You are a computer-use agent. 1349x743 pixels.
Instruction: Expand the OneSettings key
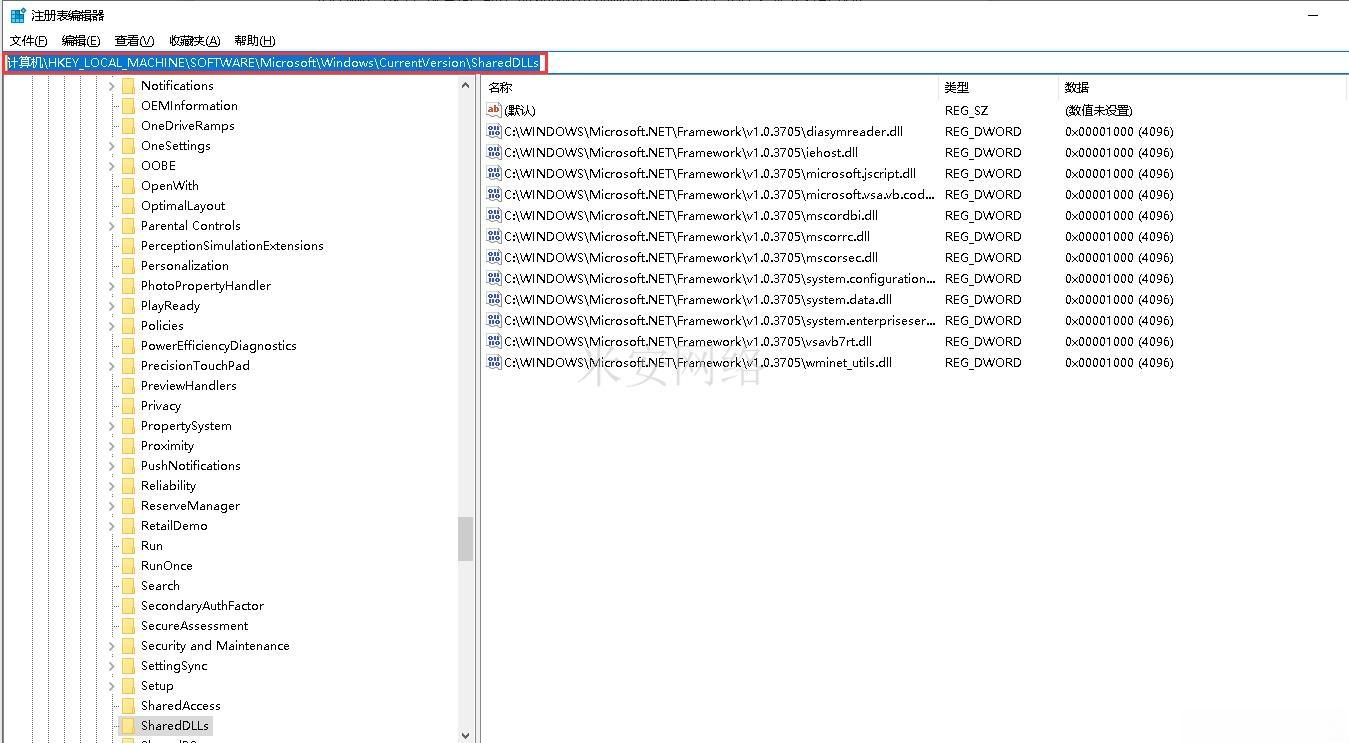112,146
